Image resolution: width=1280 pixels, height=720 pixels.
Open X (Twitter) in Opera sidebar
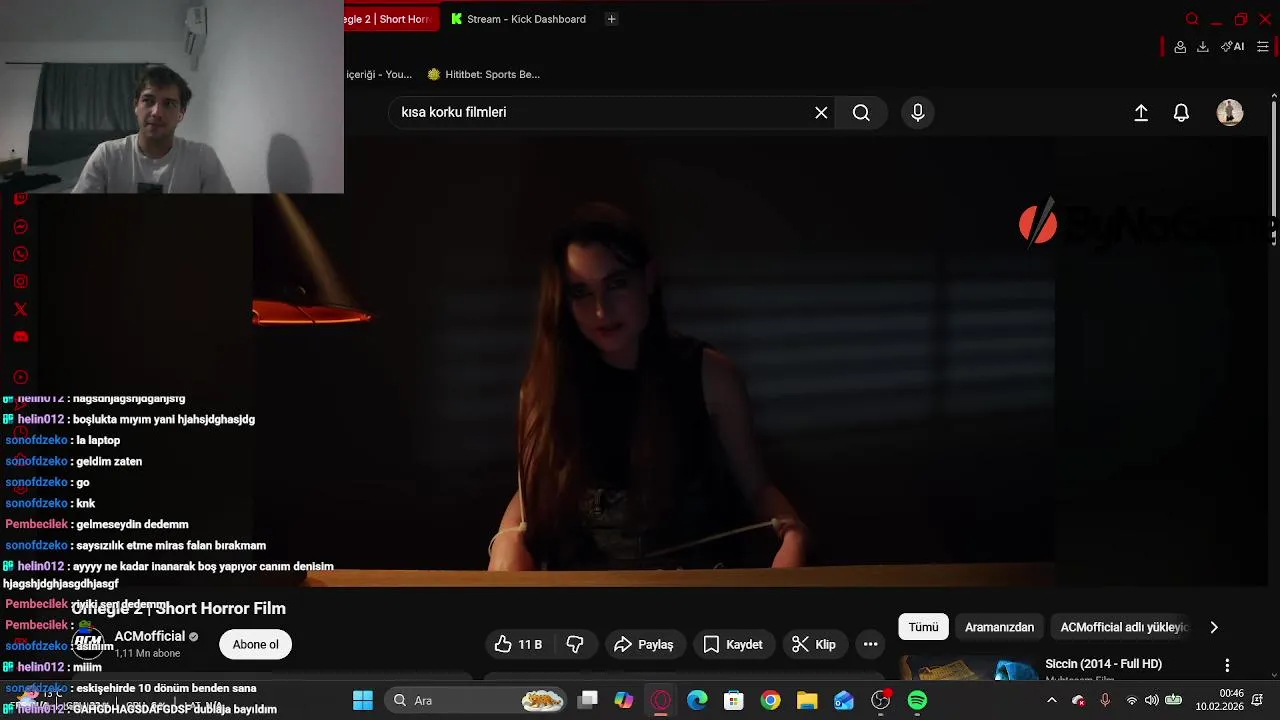pos(20,309)
